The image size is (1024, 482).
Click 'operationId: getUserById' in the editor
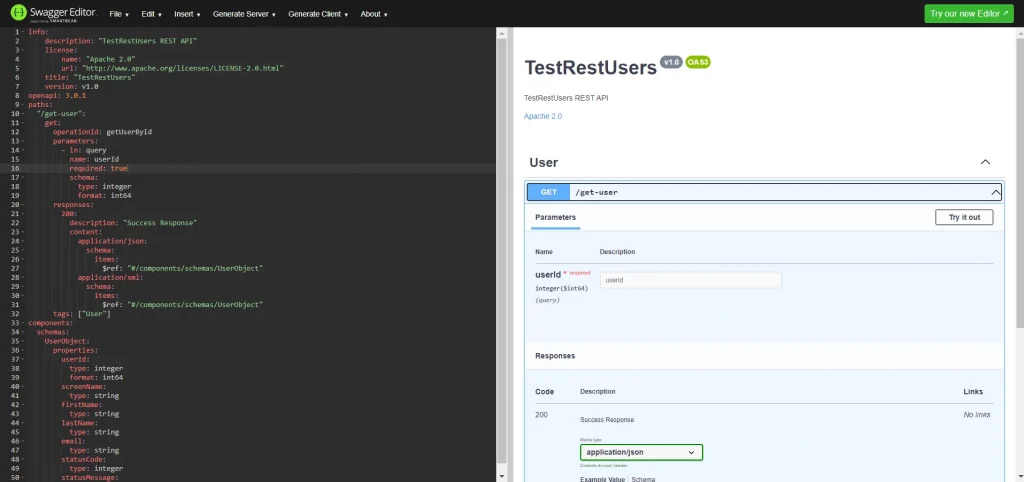coord(103,132)
